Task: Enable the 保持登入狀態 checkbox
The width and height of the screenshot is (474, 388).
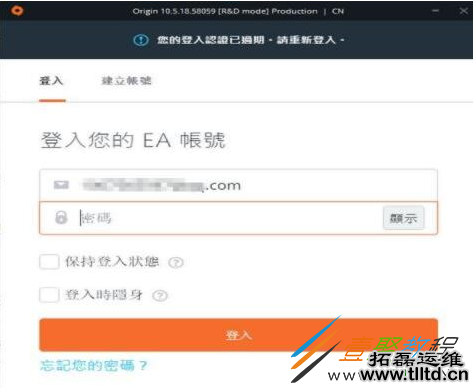Action: pyautogui.click(x=49, y=262)
